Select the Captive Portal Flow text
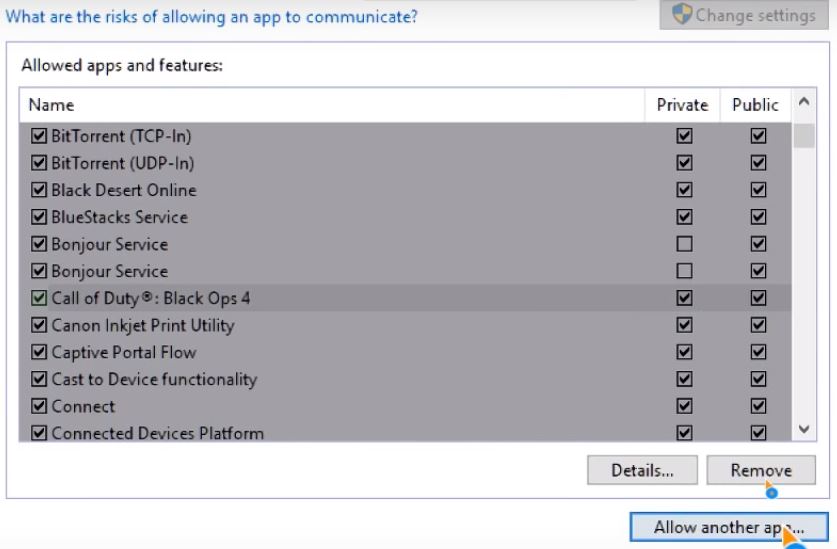 click(x=124, y=352)
